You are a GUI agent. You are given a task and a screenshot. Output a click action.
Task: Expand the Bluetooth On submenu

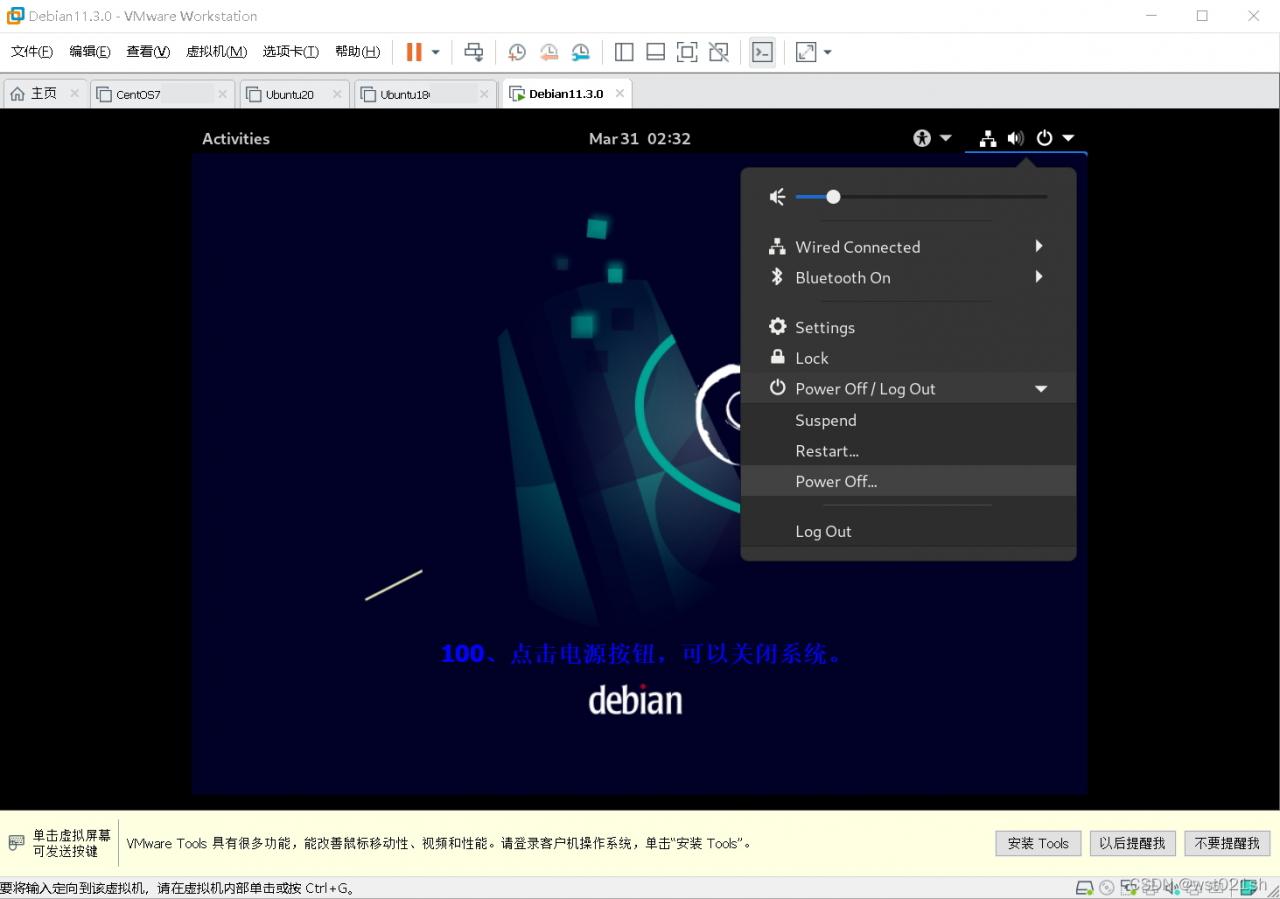pos(1039,277)
